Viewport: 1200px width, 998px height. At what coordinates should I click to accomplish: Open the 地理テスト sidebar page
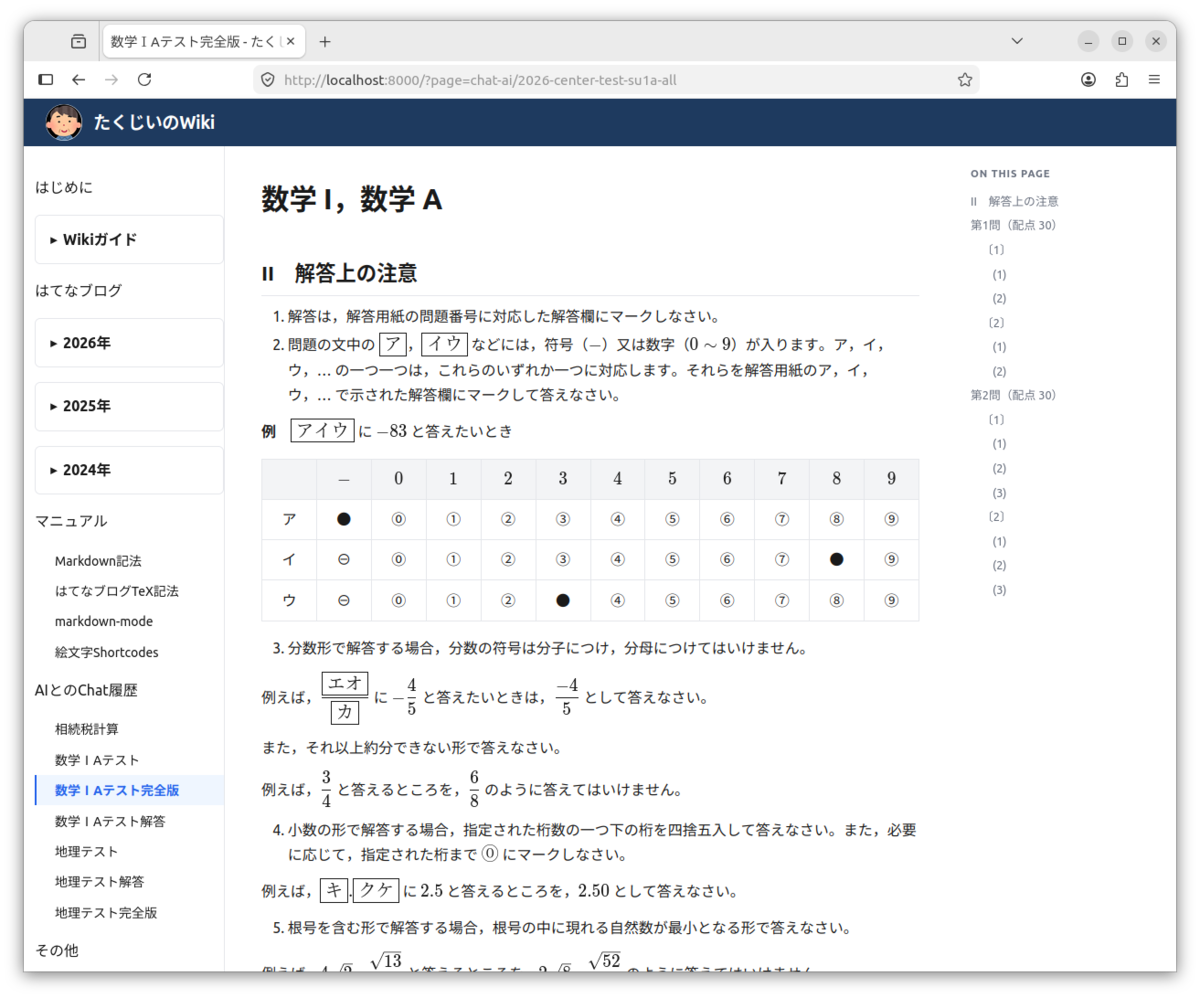pyautogui.click(x=87, y=851)
